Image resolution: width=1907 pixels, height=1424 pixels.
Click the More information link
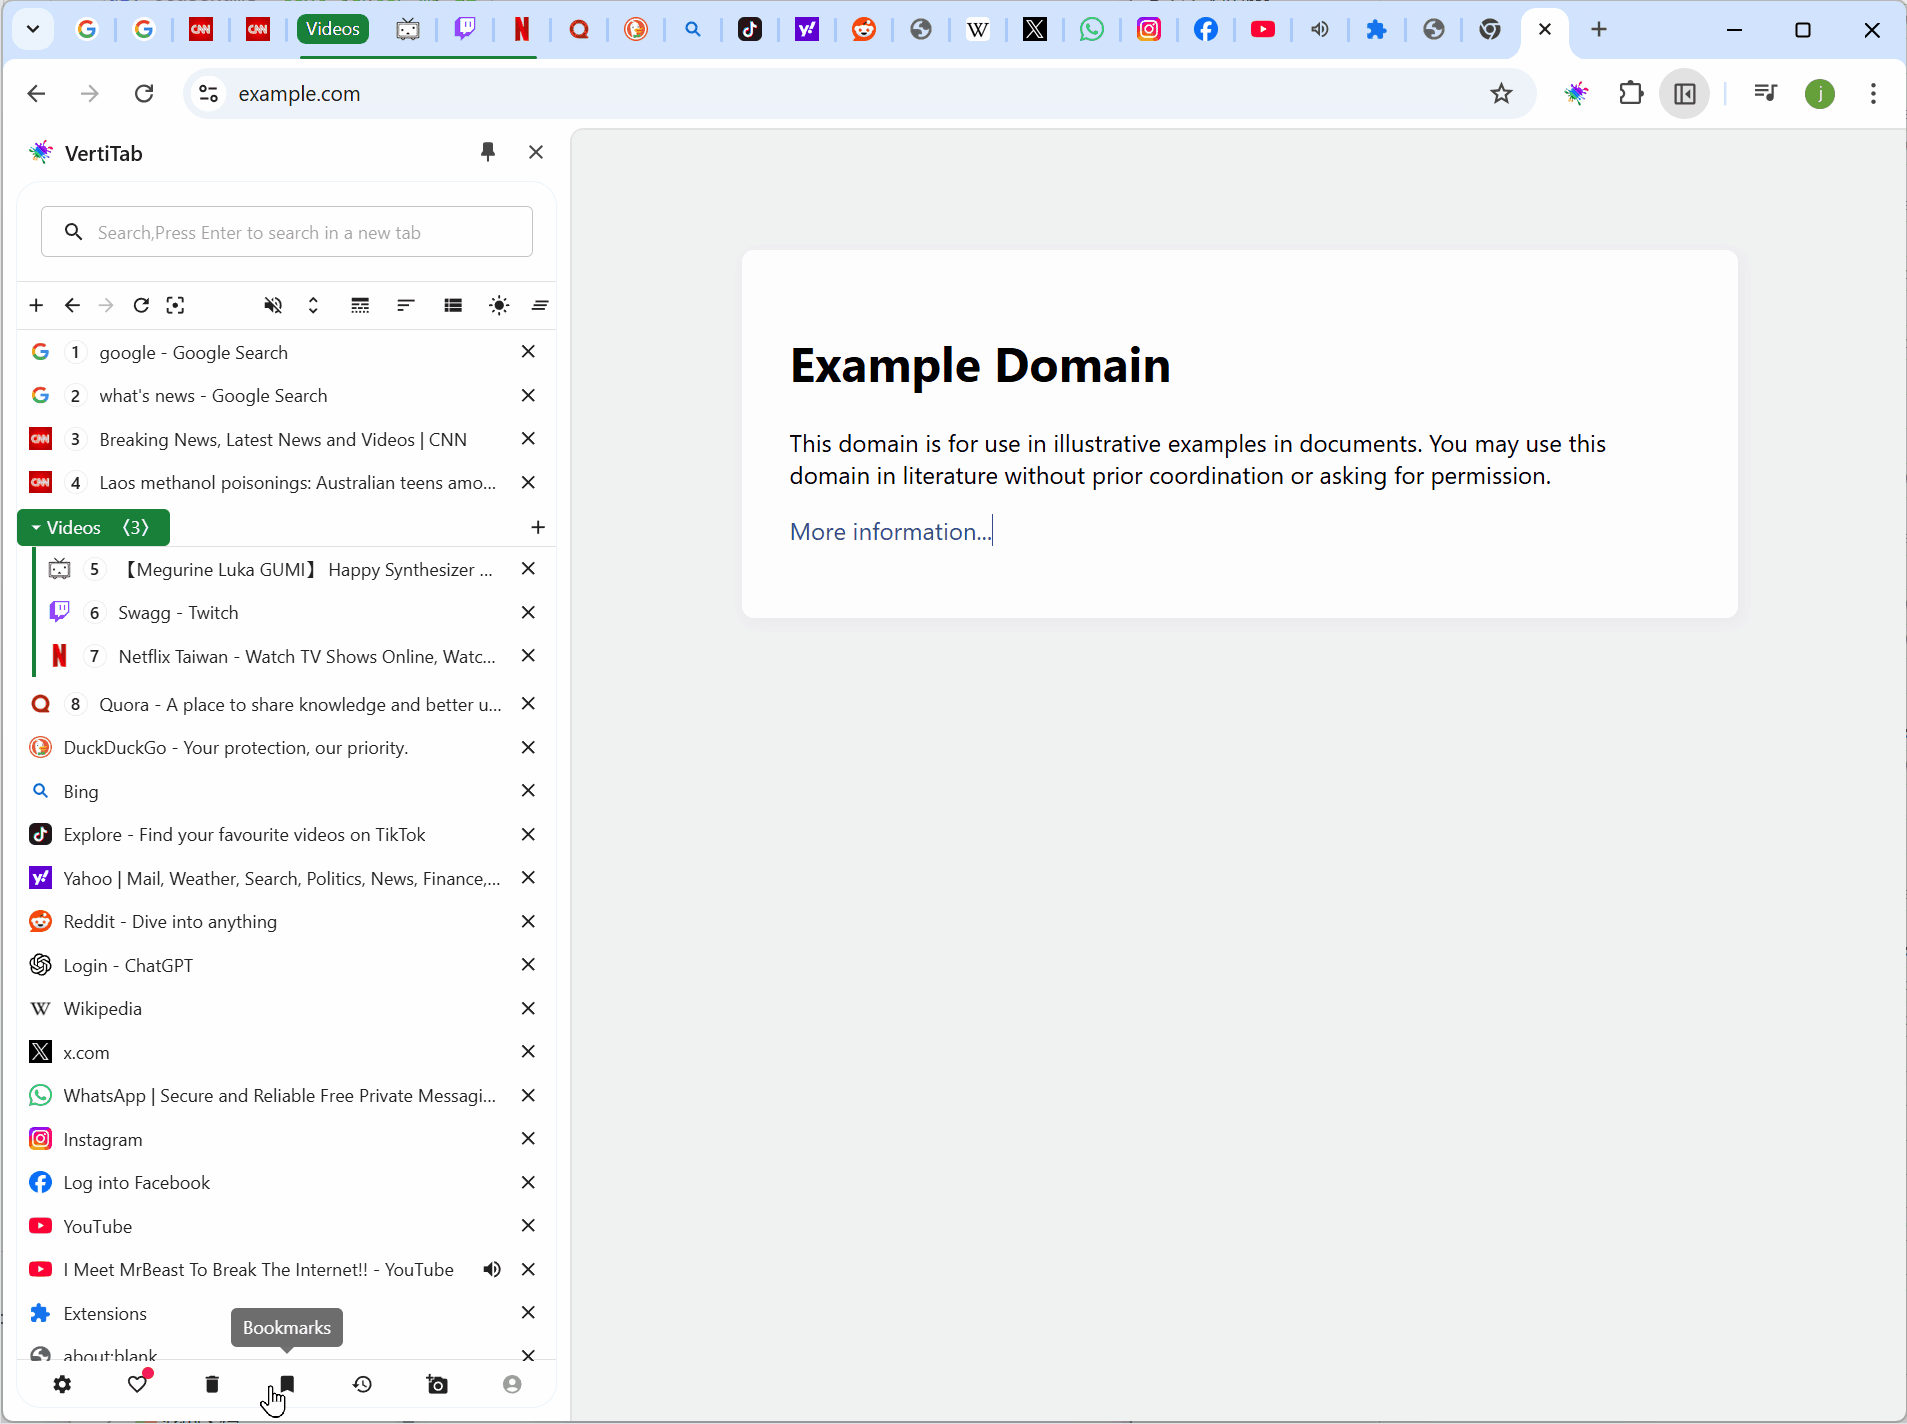[x=889, y=531]
